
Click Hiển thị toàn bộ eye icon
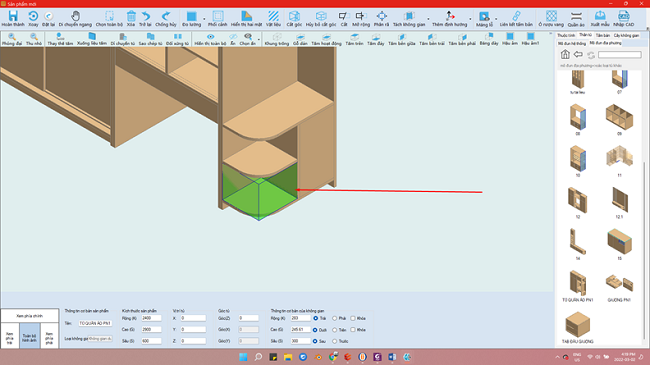(x=211, y=37)
